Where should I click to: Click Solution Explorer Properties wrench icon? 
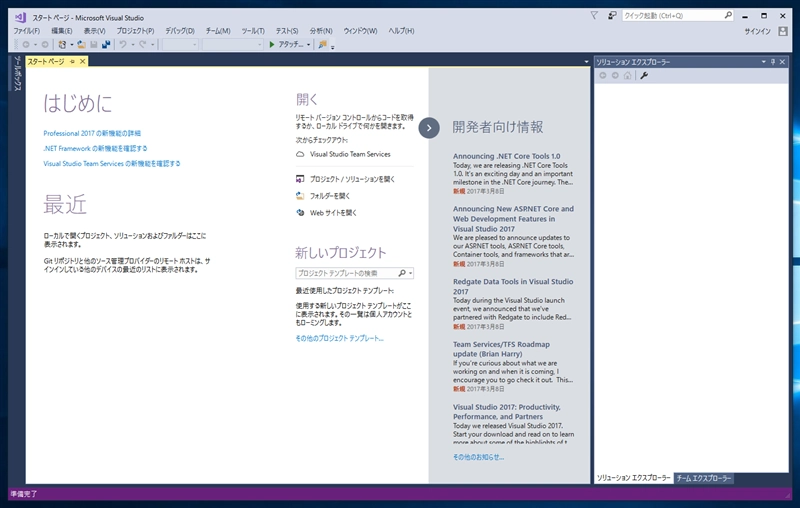coord(644,75)
